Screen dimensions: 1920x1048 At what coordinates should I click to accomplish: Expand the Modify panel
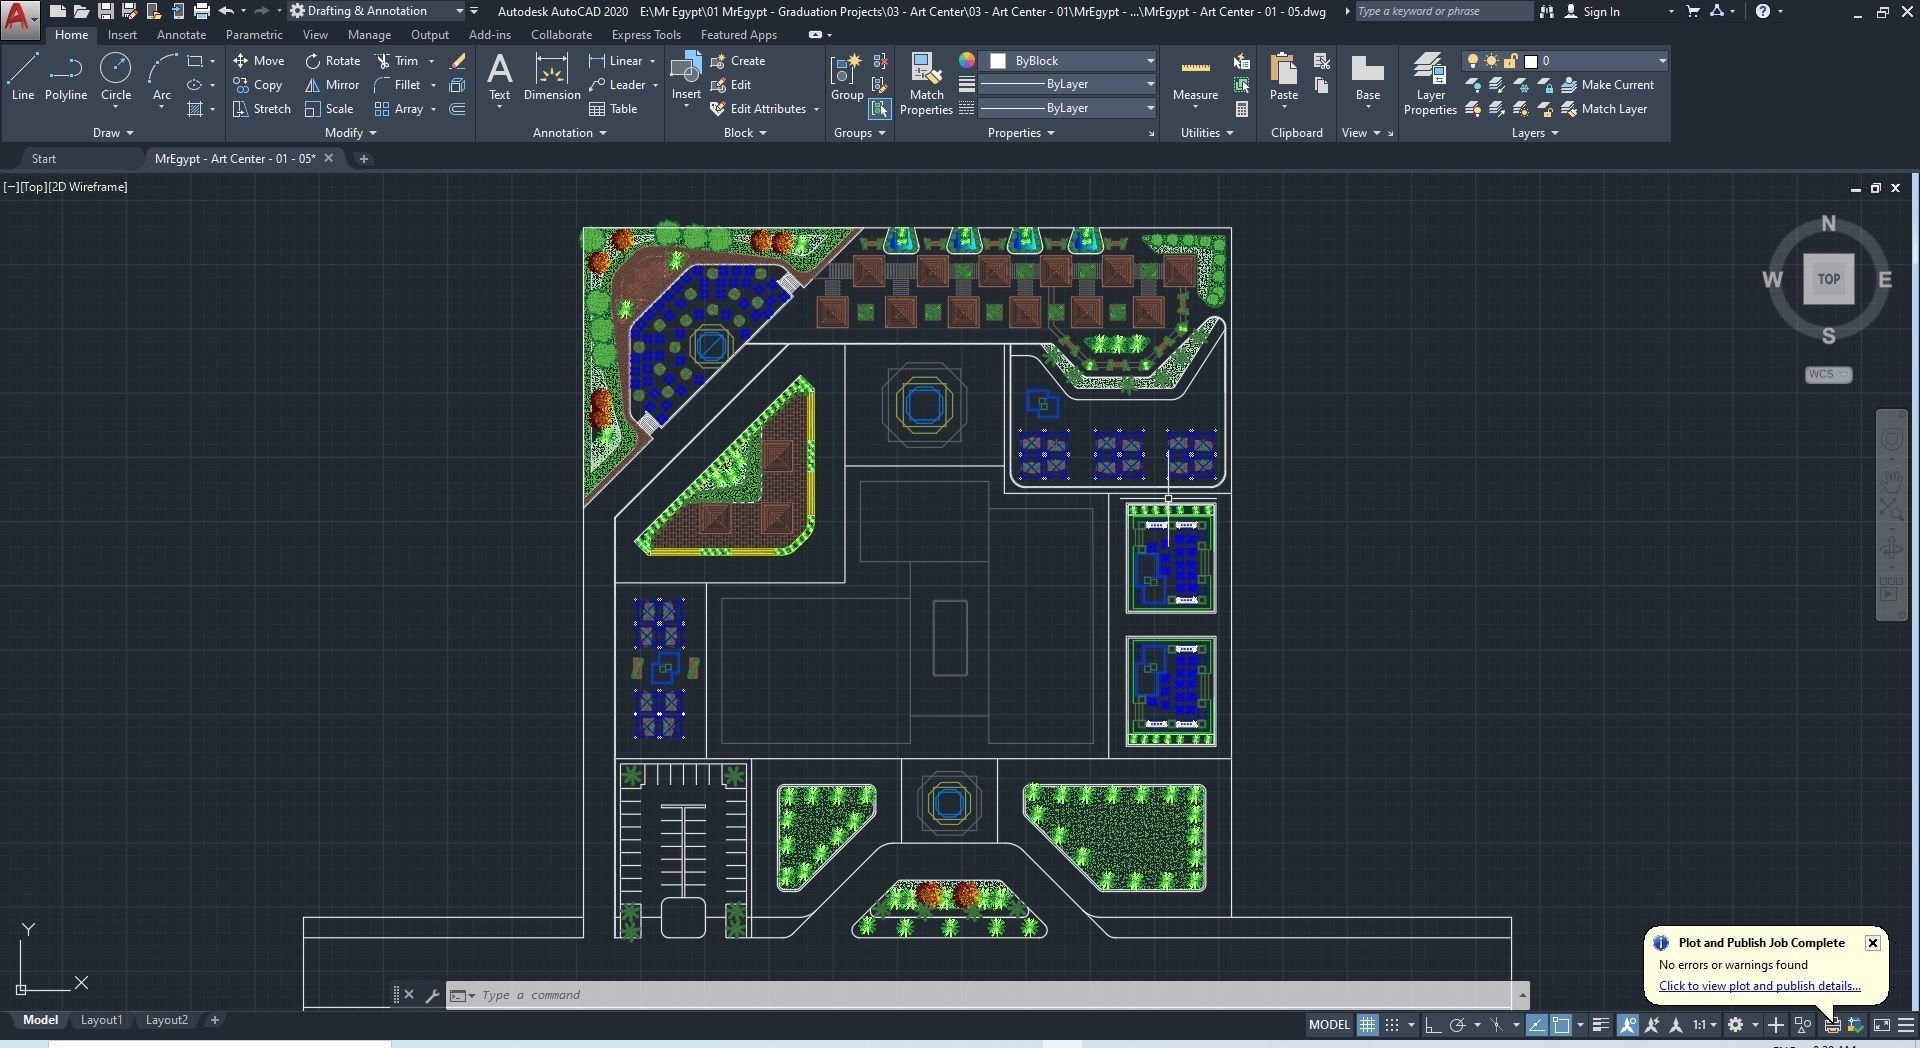click(350, 133)
